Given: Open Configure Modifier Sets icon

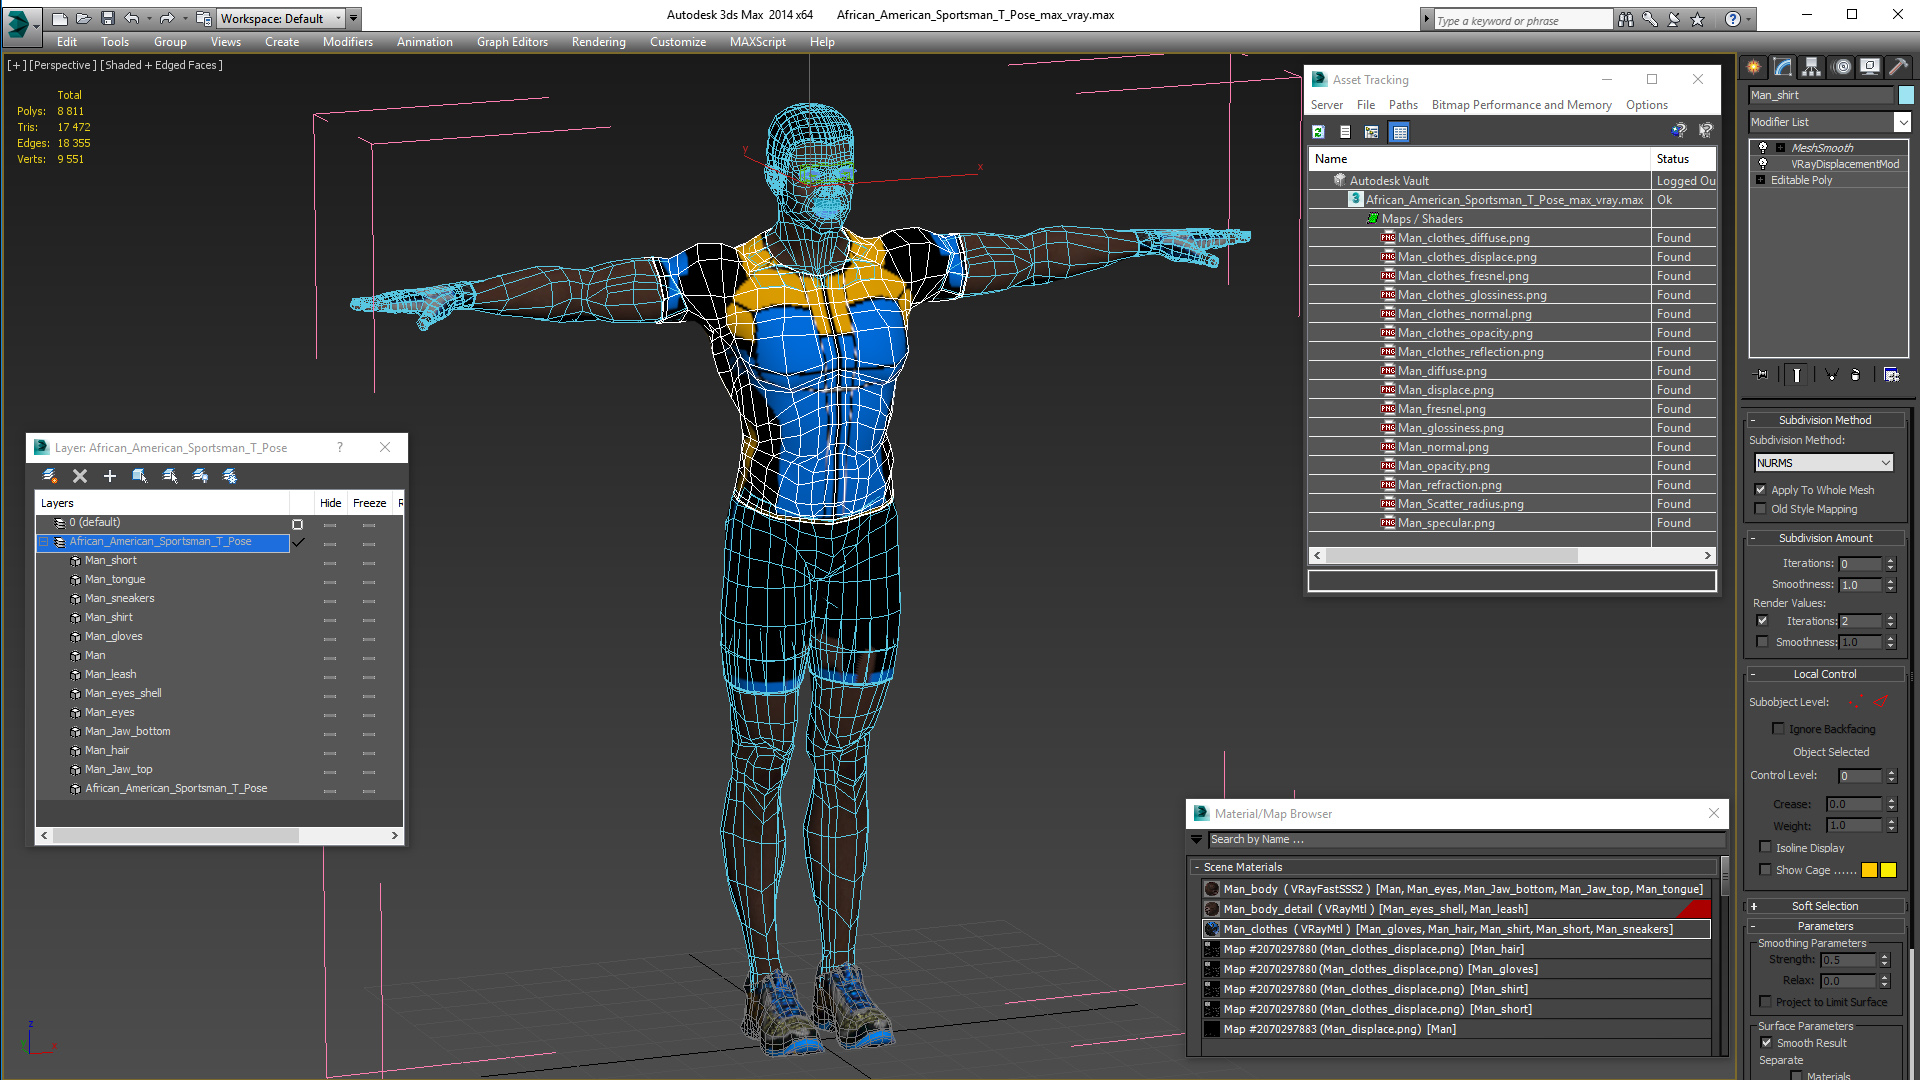Looking at the screenshot, I should tap(1891, 375).
